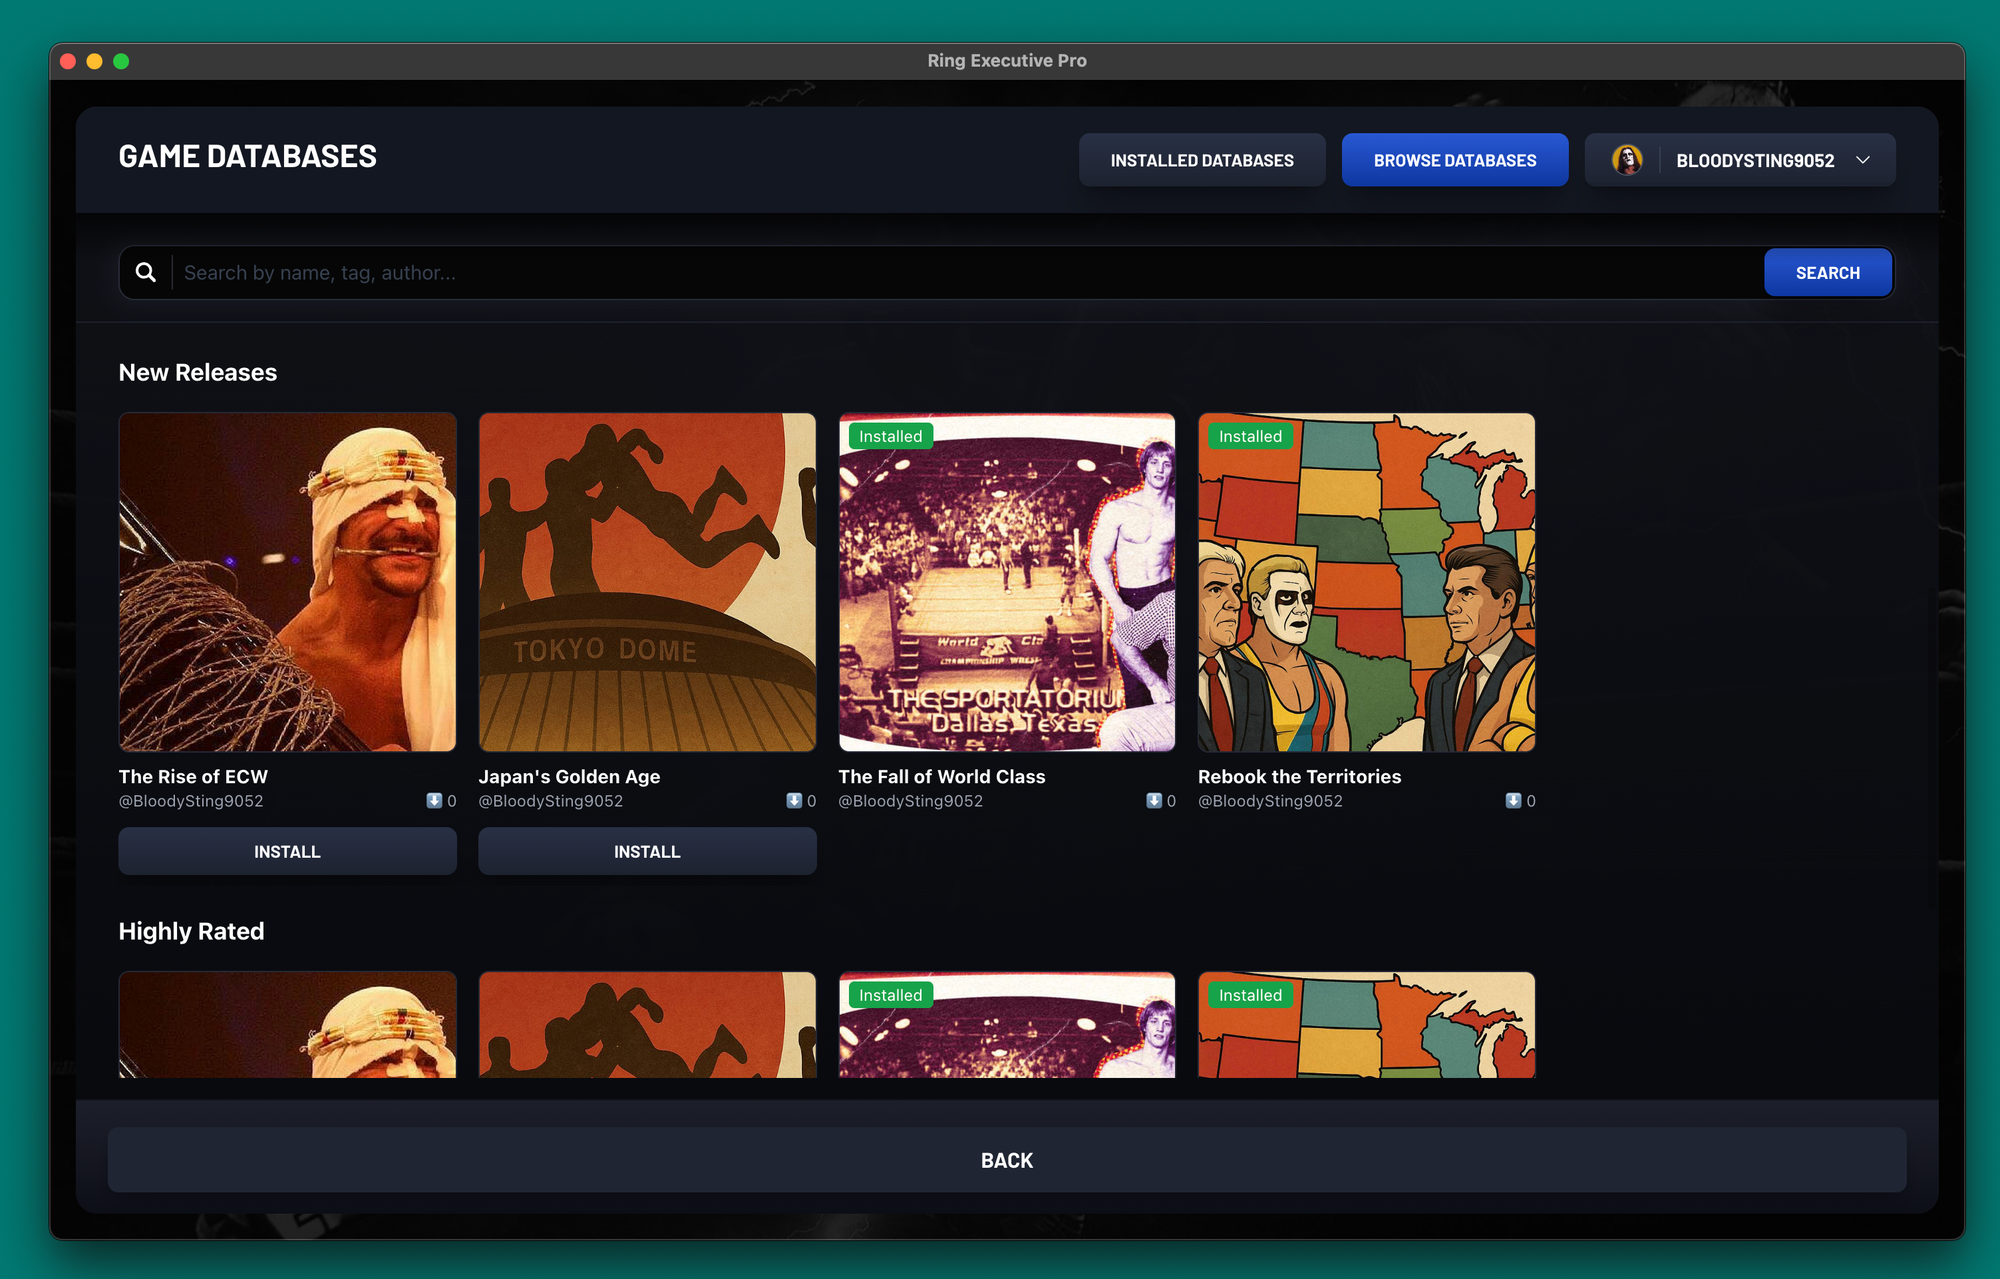The height and width of the screenshot is (1279, 2000).
Task: Click the Back button at bottom
Action: [x=1007, y=1160]
